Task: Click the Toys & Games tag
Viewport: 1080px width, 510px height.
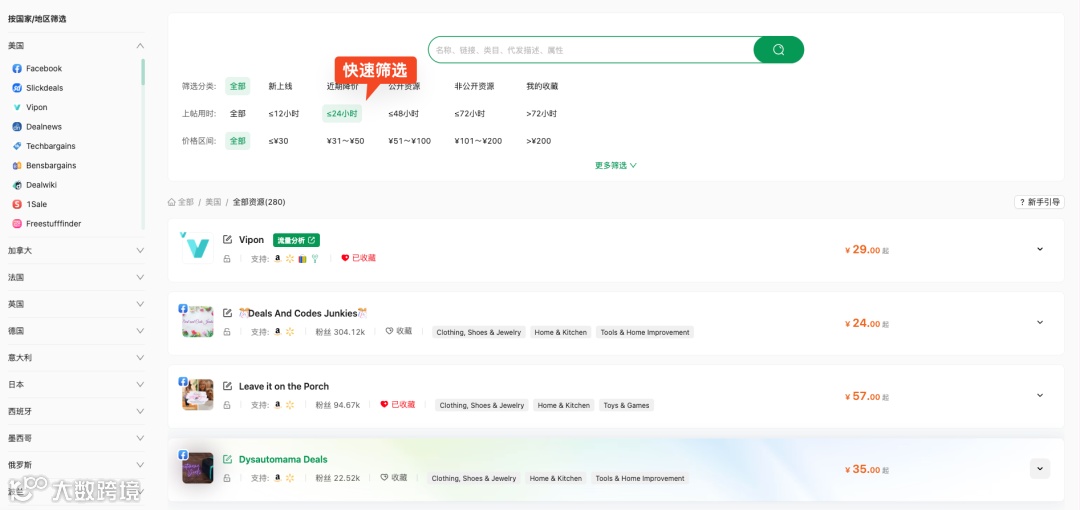Action: point(626,405)
